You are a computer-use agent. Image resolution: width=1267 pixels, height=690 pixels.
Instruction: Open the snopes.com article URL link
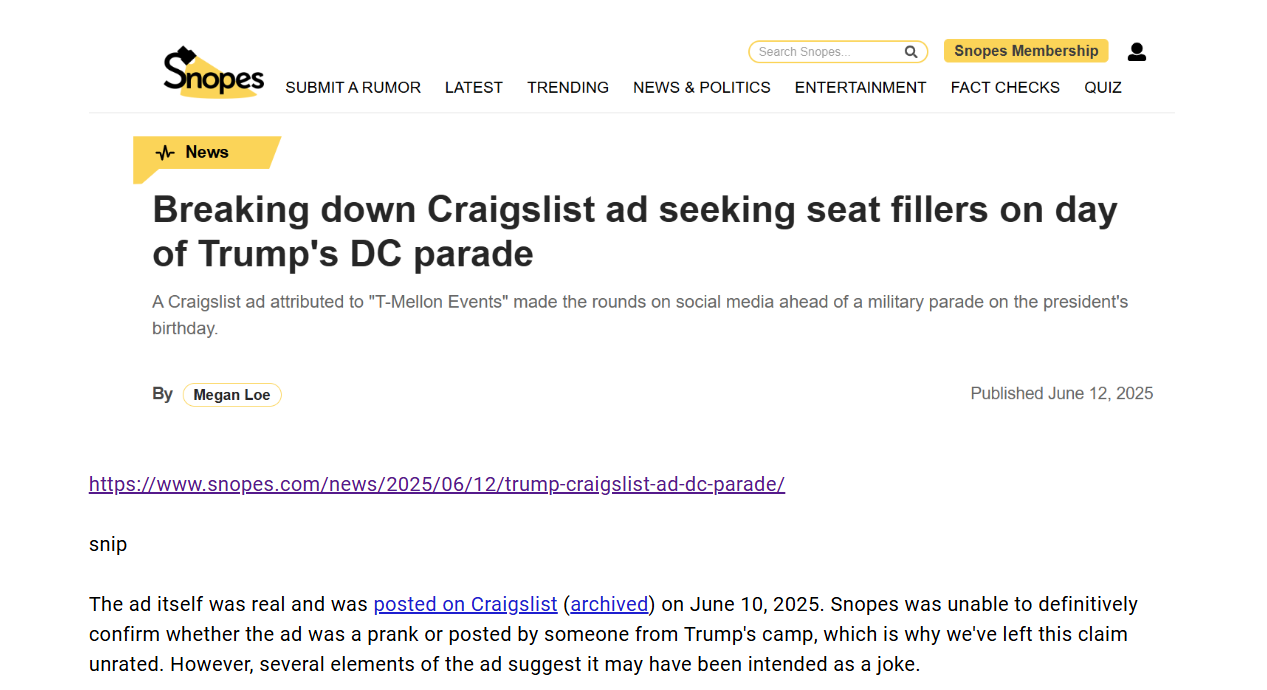(436, 485)
